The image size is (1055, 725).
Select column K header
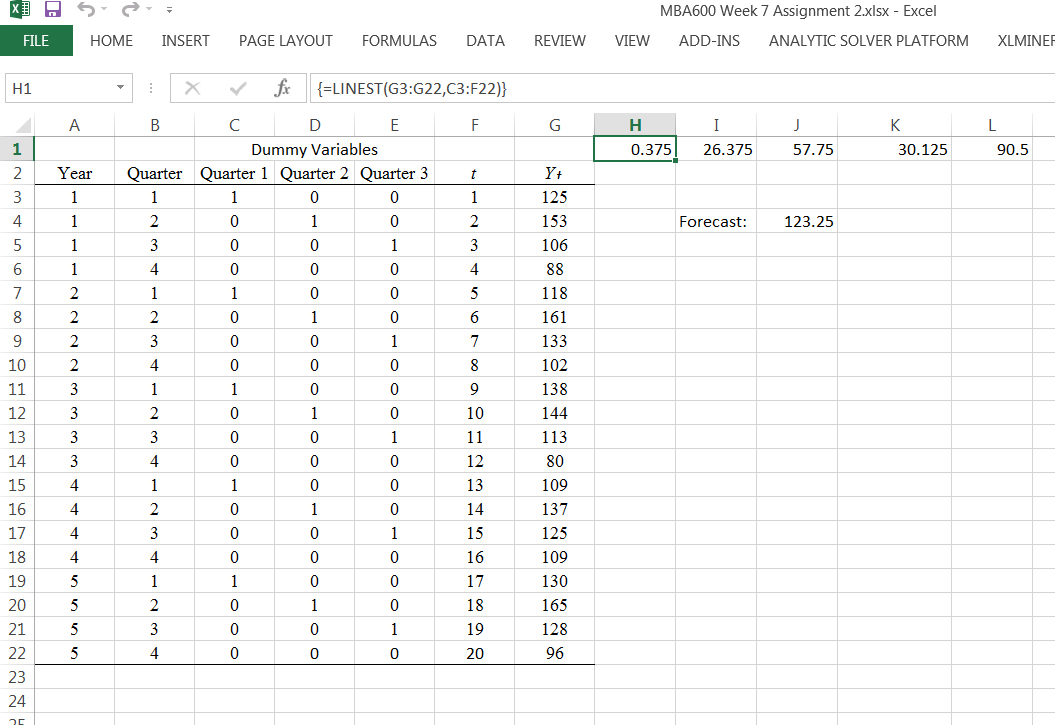[x=895, y=125]
